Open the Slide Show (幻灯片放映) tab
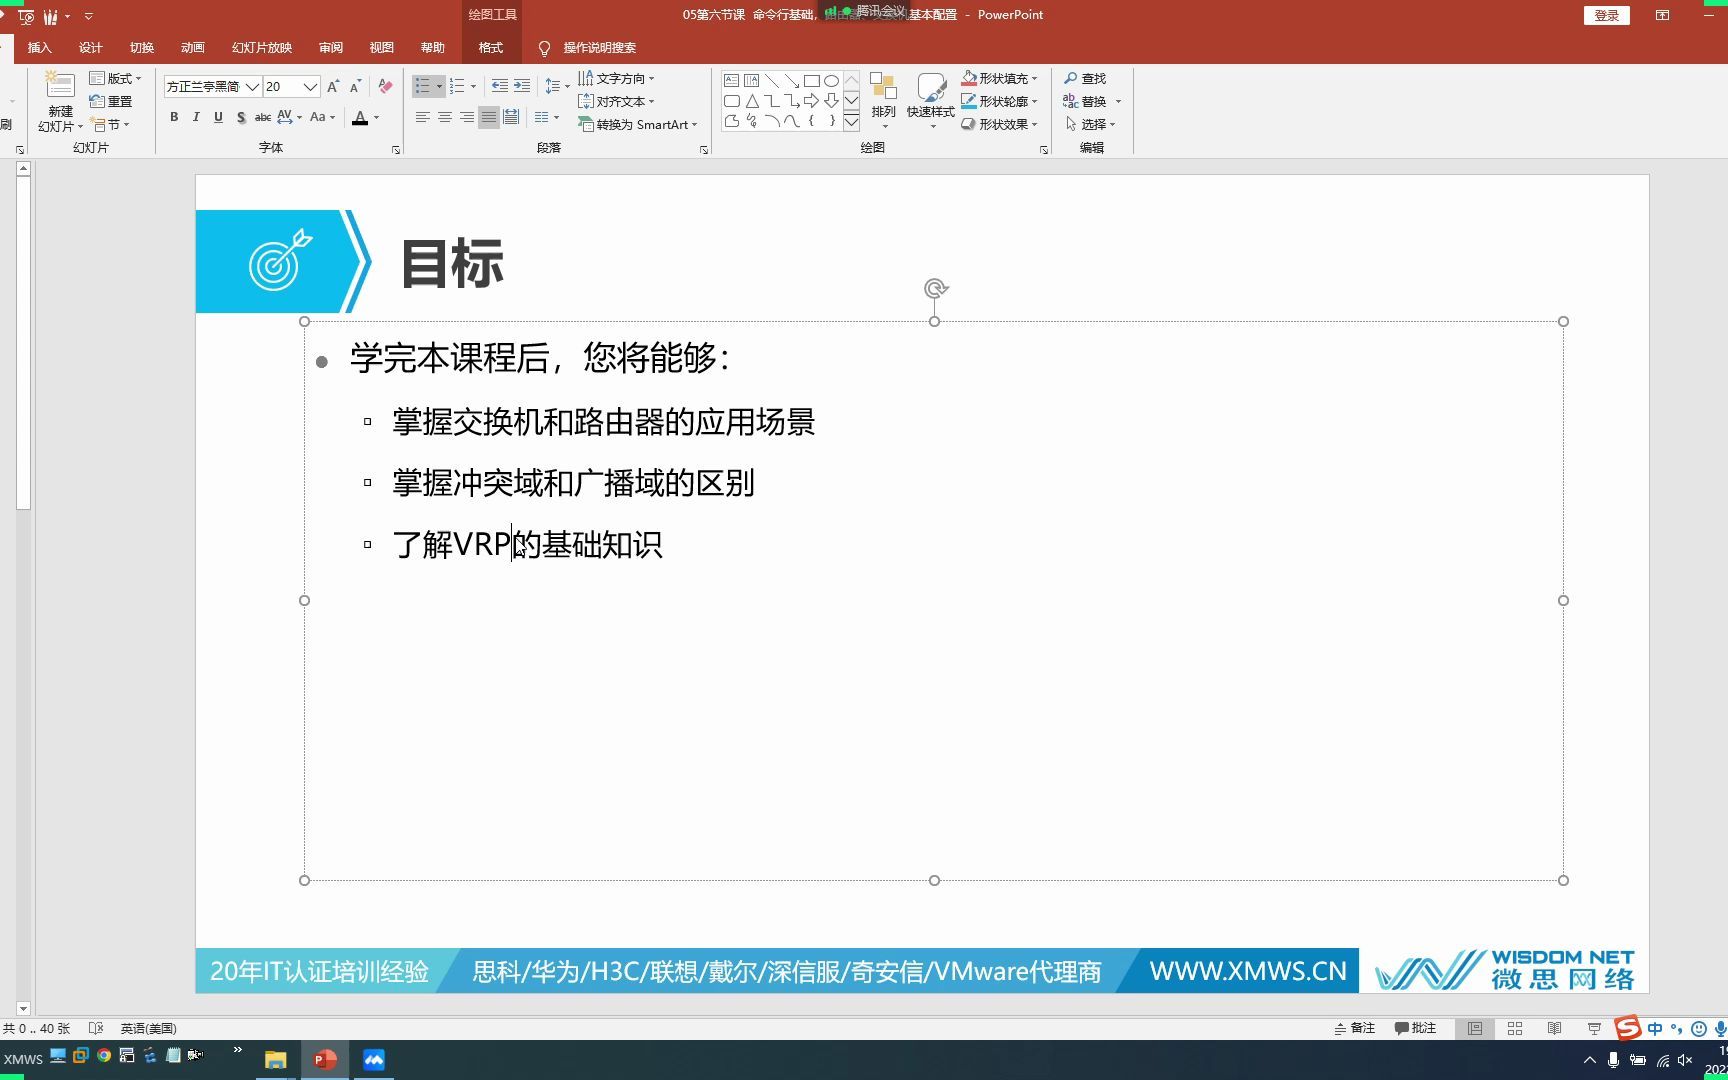Screen dimensions: 1728x1080 262,47
